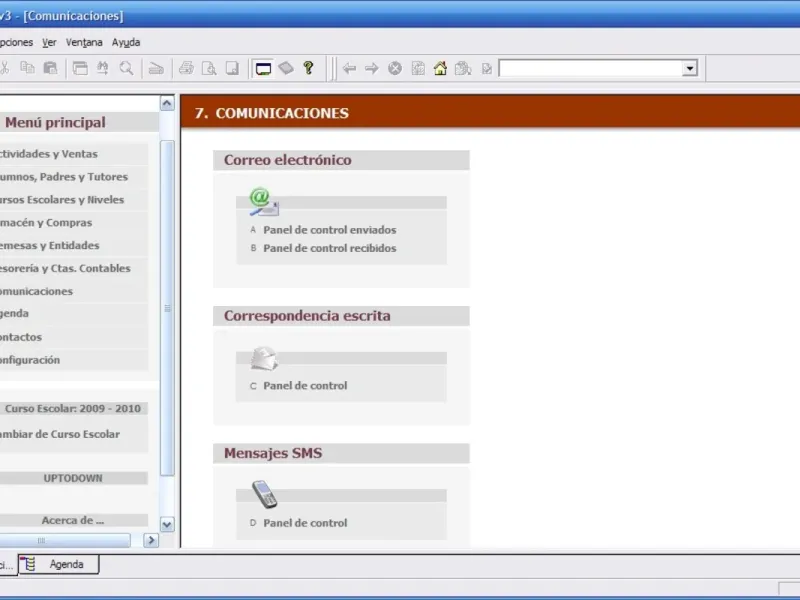800x600 pixels.
Task: Select Cursos Escolares y Niveles entry
Action: [74, 200]
